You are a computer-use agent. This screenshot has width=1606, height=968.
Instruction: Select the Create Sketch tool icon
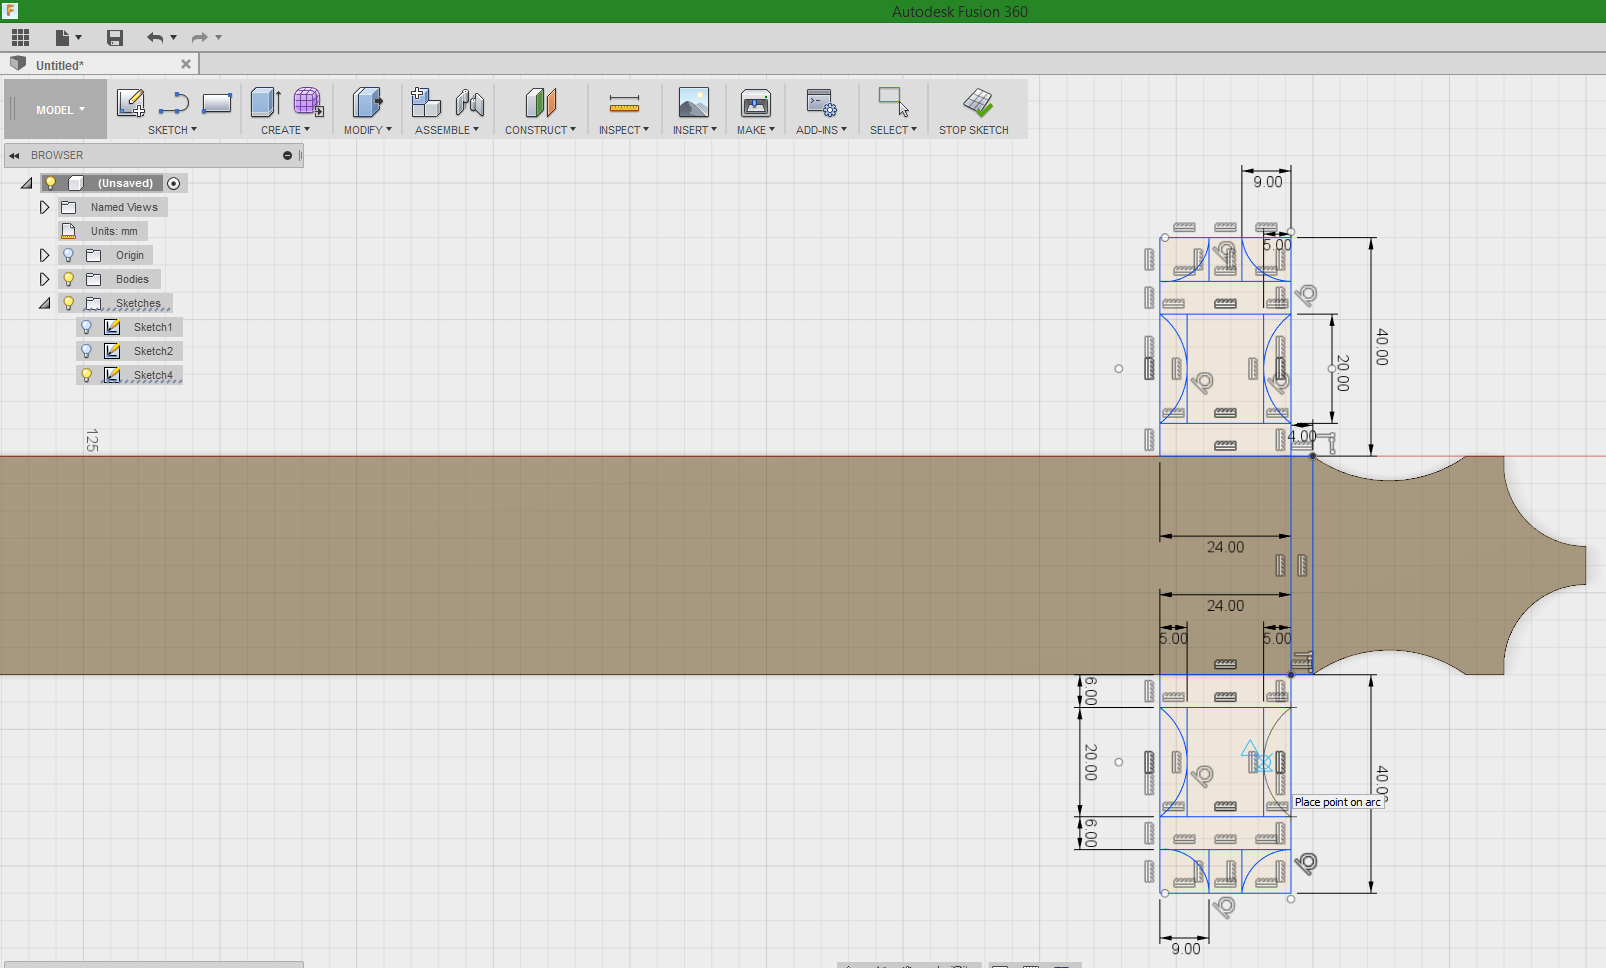pos(131,103)
